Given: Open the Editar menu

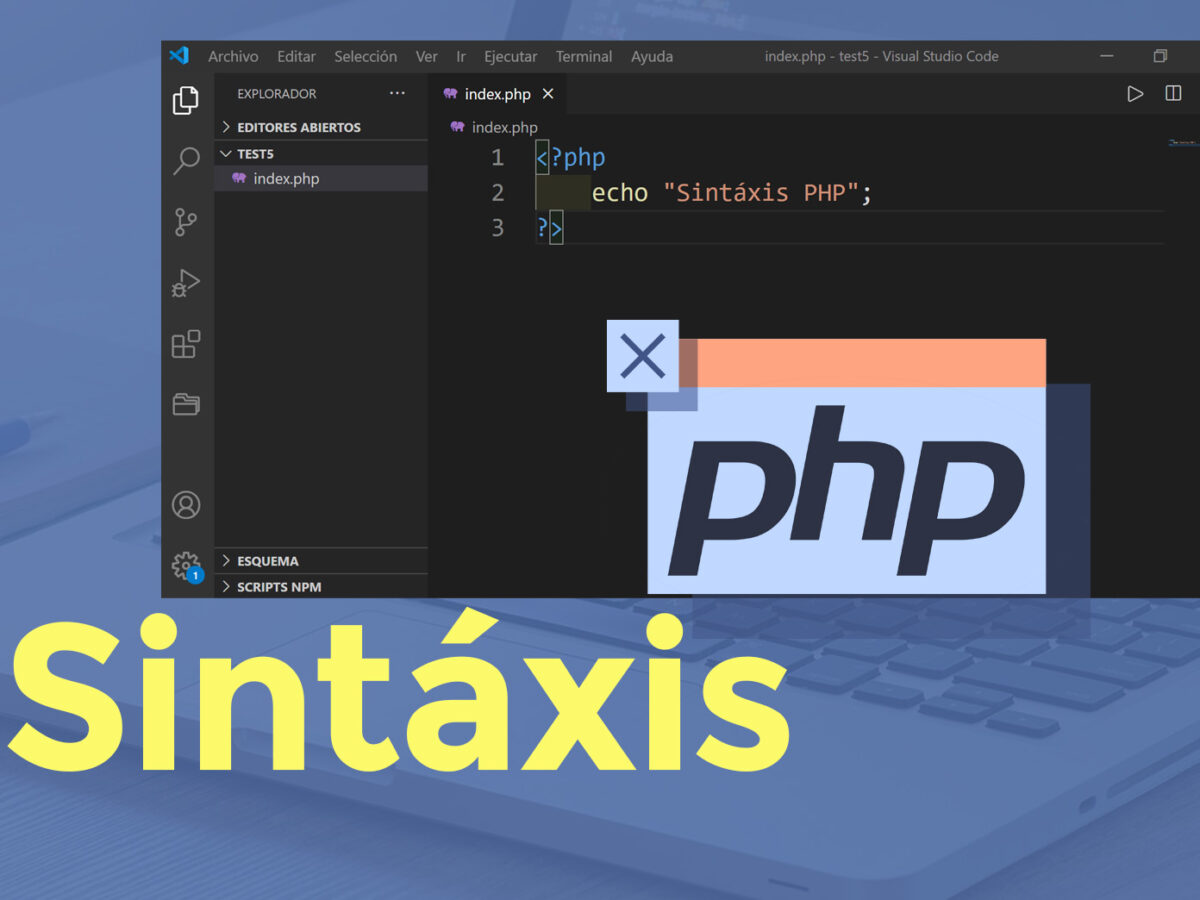Looking at the screenshot, I should click(296, 56).
